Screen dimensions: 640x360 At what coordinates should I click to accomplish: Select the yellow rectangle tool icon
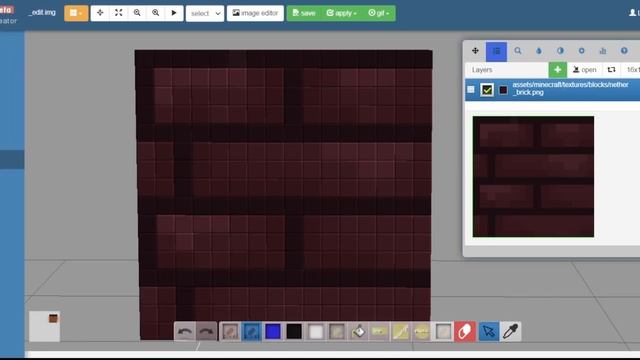point(379,331)
